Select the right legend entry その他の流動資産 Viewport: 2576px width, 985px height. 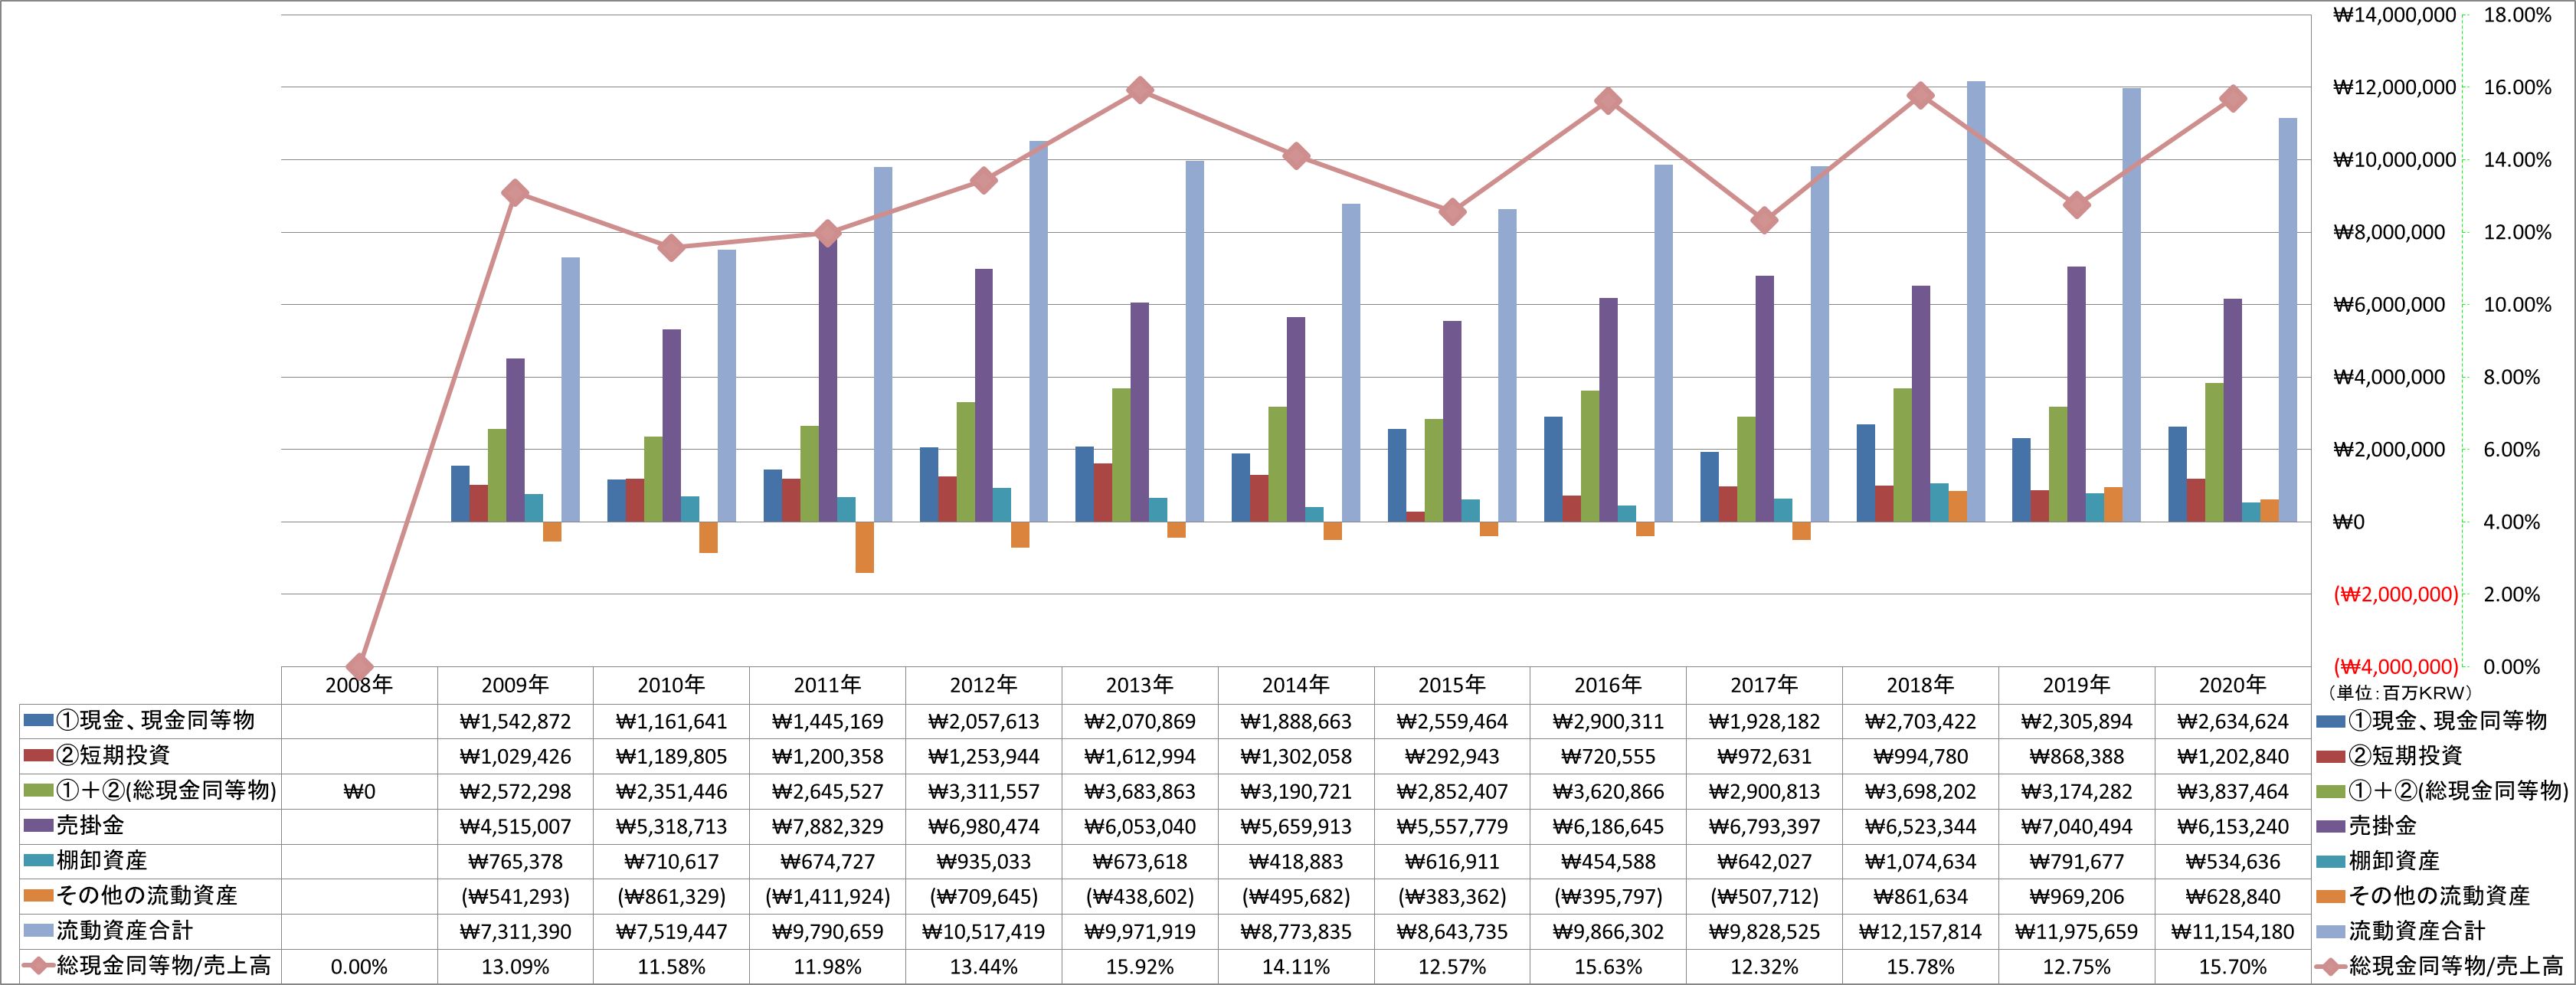(2423, 895)
